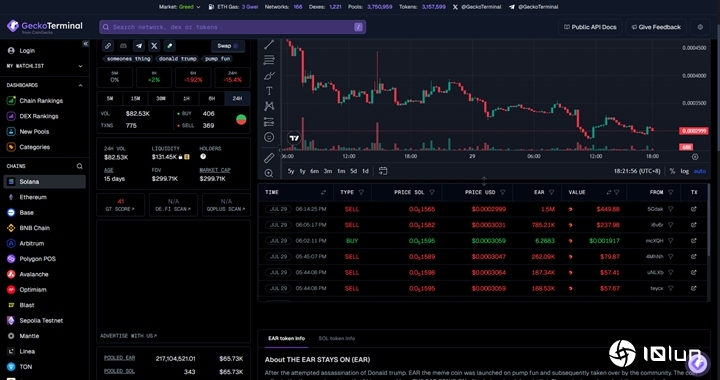Image resolution: width=720 pixels, height=380 pixels.
Task: Switch to the EAR token info tab
Action: [286, 338]
